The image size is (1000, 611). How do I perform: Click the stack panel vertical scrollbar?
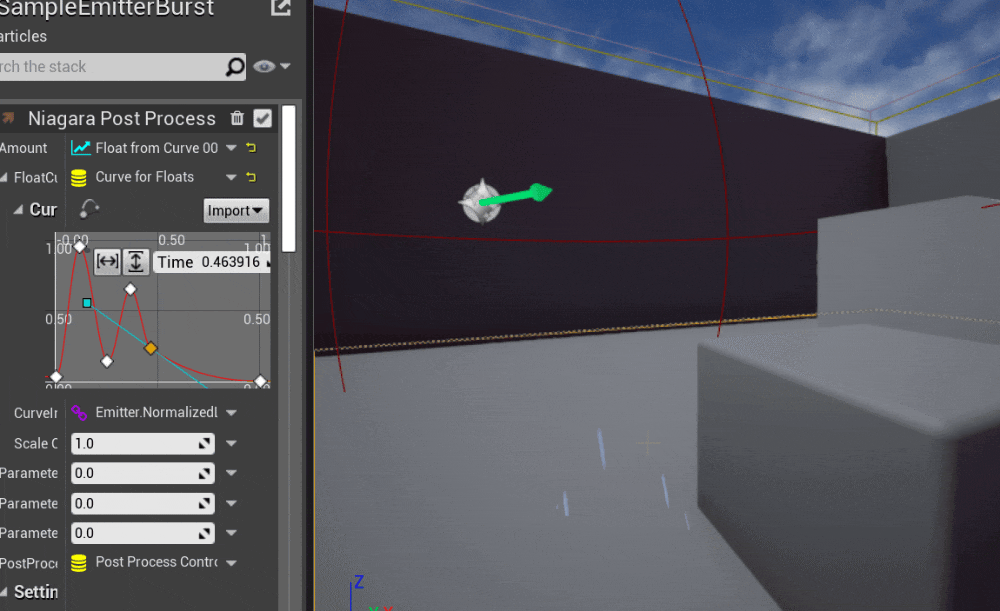point(288,179)
